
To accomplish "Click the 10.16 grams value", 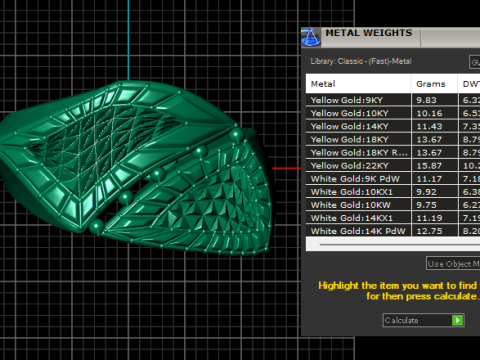I will pyautogui.click(x=429, y=113).
